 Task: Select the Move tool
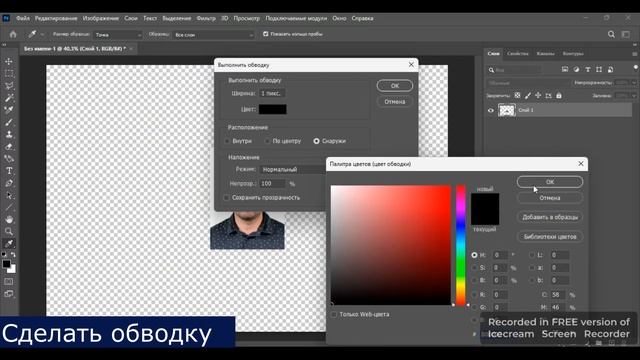(9, 61)
